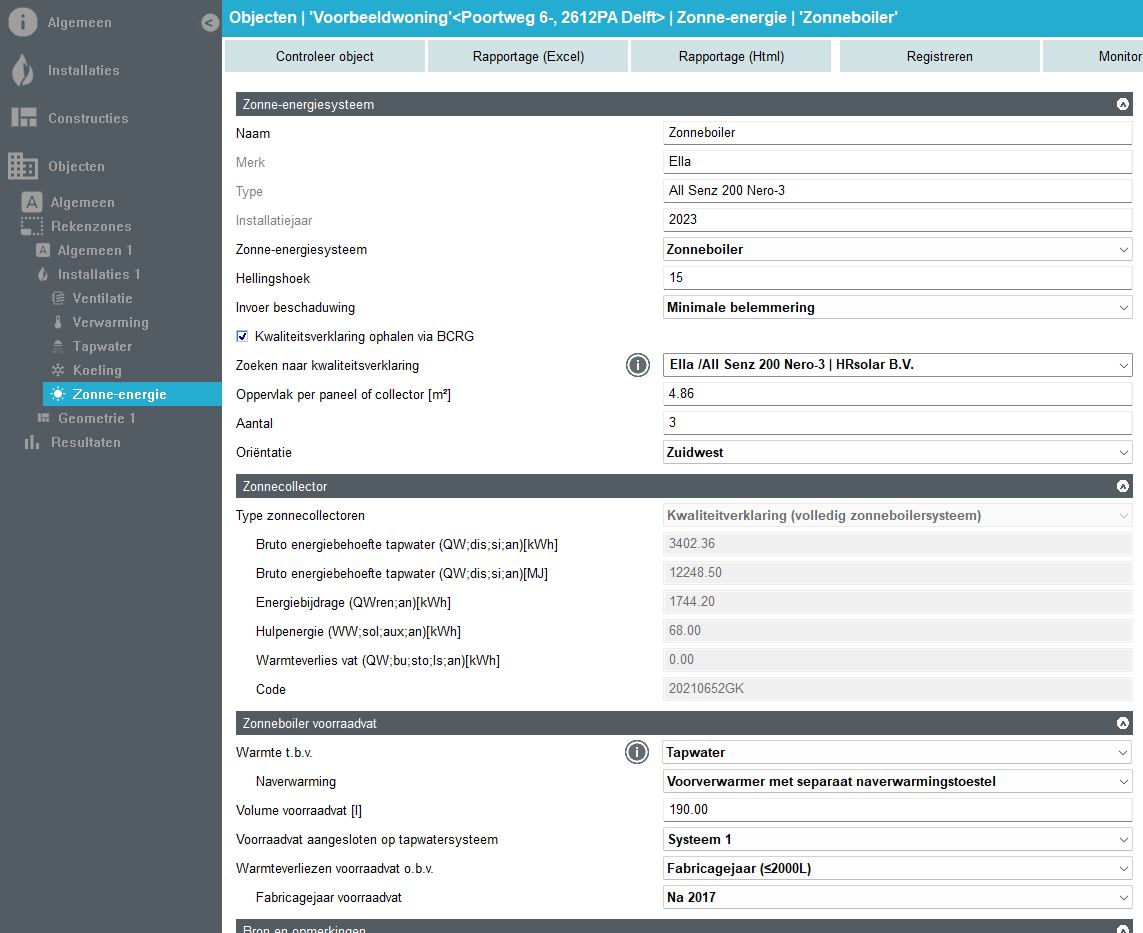Click the Energiebijdrage value 1744.20
This screenshot has height=933, width=1143.
click(x=692, y=601)
